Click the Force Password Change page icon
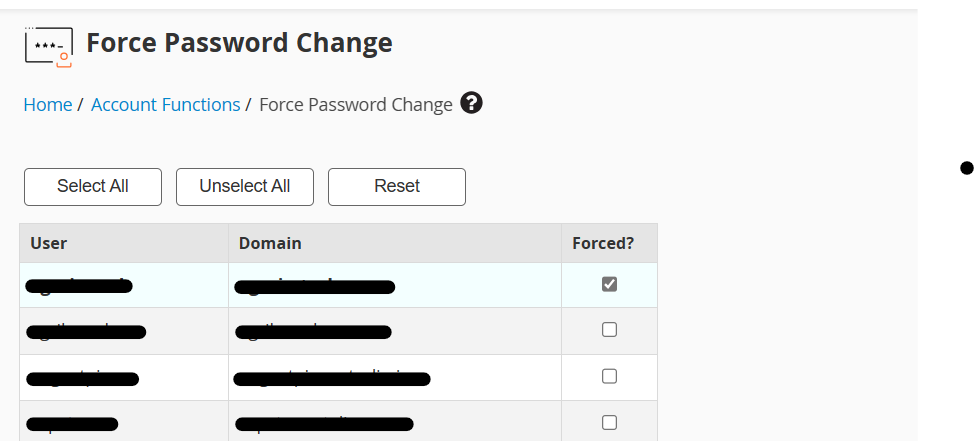The height and width of the screenshot is (441, 974). (x=48, y=47)
